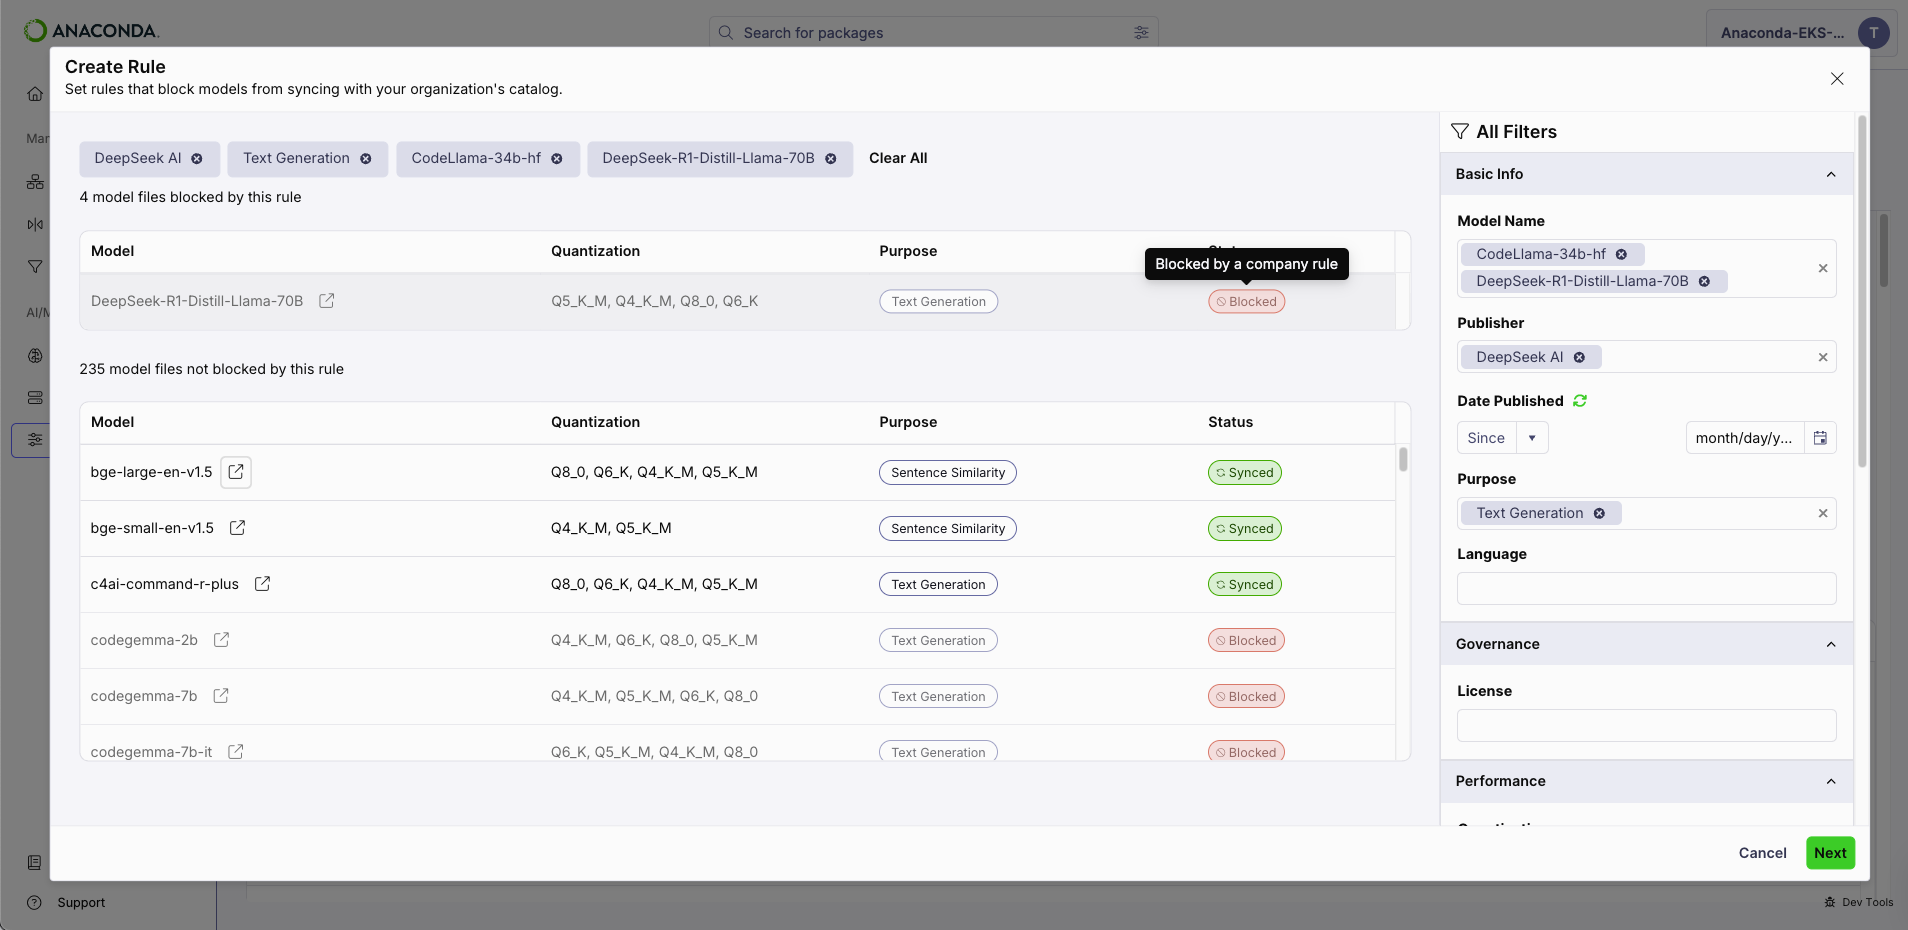
Task: Close the Create Rule dialog
Action: tap(1837, 79)
